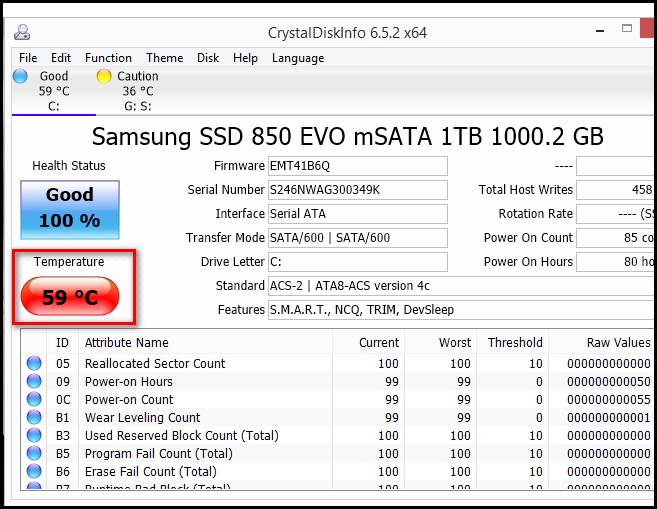
Task: Open the Function menu
Action: tap(108, 58)
